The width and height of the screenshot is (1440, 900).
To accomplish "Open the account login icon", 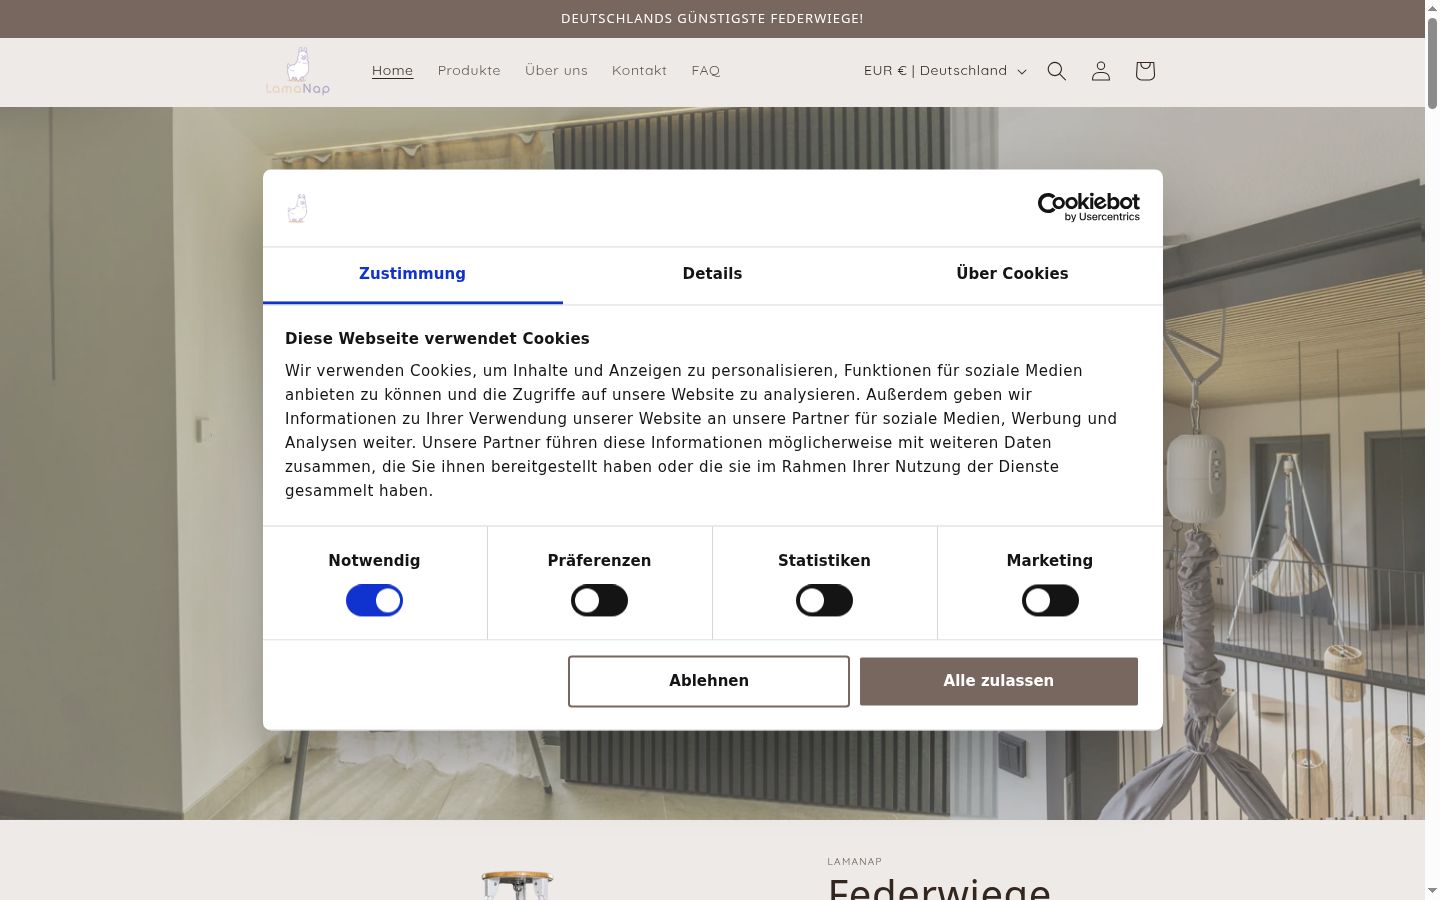I will (x=1101, y=71).
